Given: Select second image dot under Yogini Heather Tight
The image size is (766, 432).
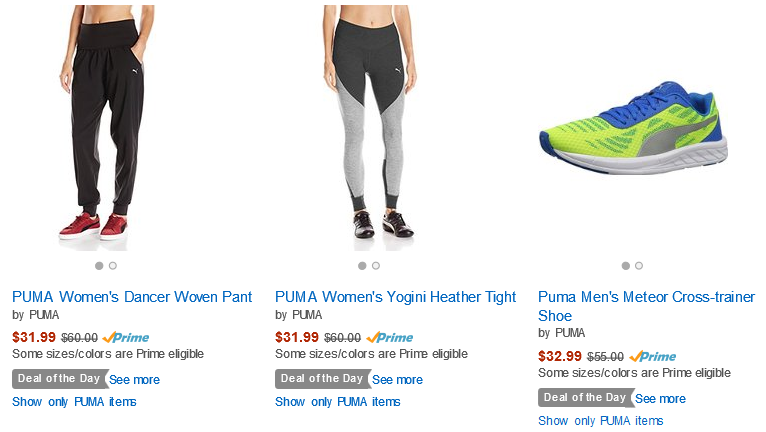Looking at the screenshot, I should [x=376, y=266].
